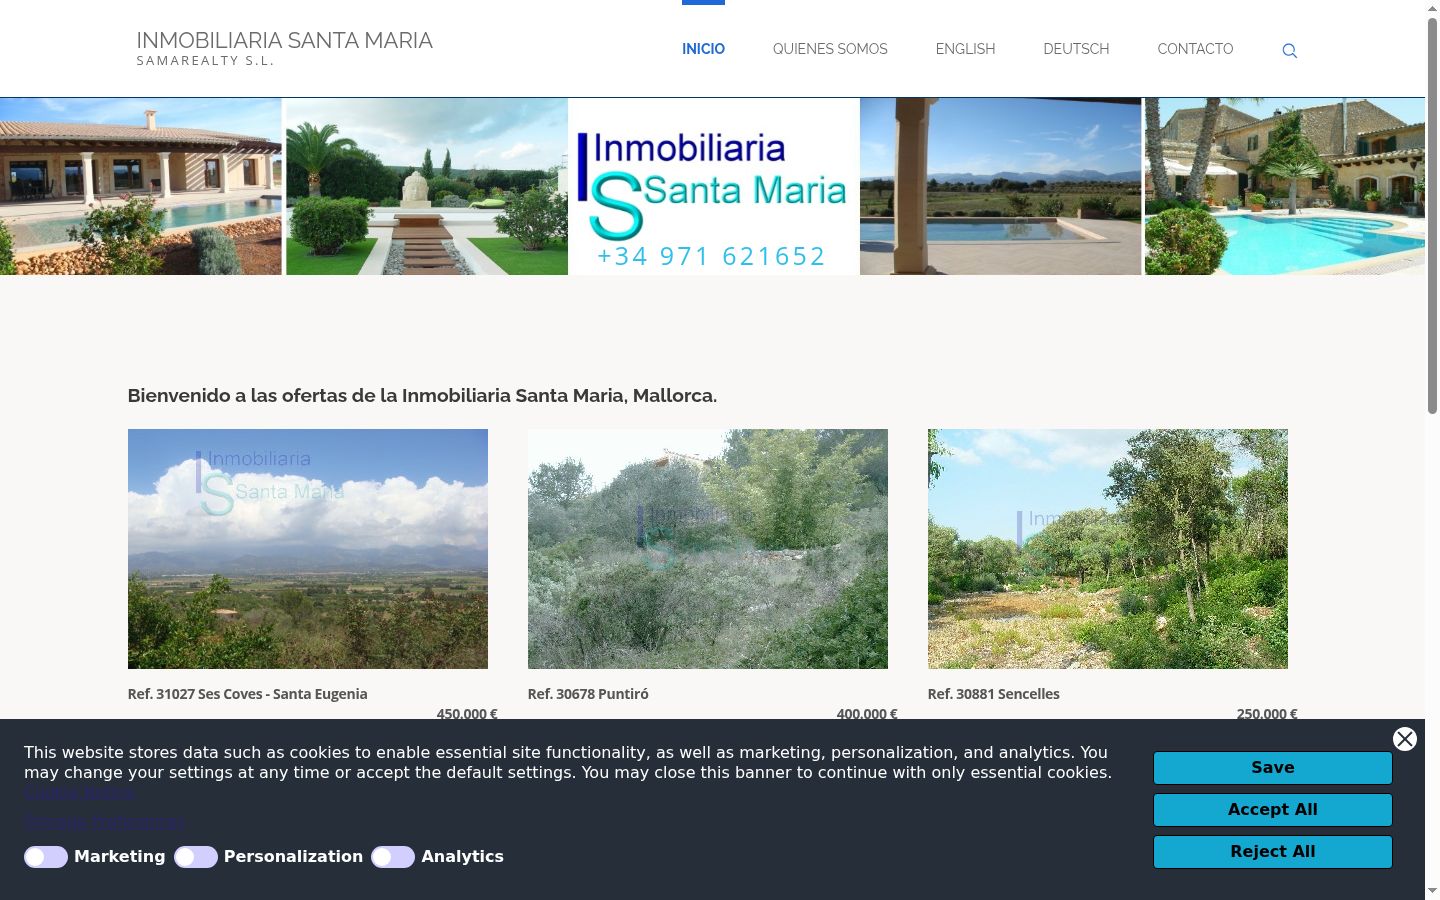This screenshot has height=900, width=1440.
Task: Open the Privacy Preferences link
Action: coord(104,822)
